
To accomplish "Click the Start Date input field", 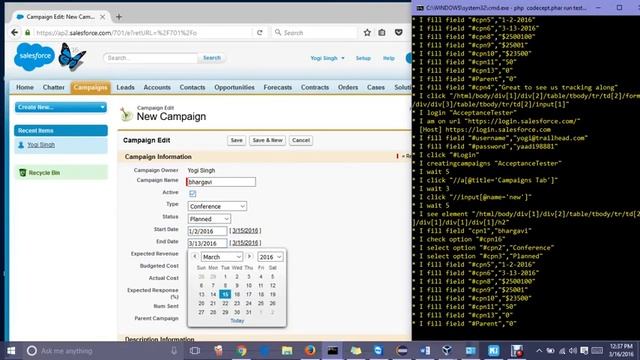I will [x=207, y=231].
